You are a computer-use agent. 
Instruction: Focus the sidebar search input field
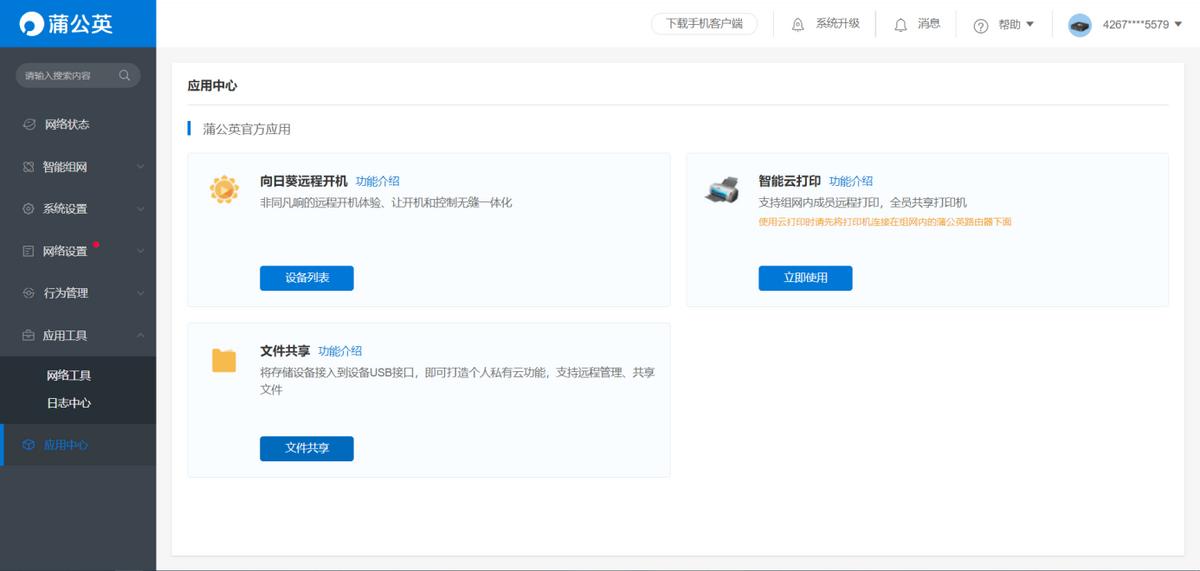tap(78, 75)
